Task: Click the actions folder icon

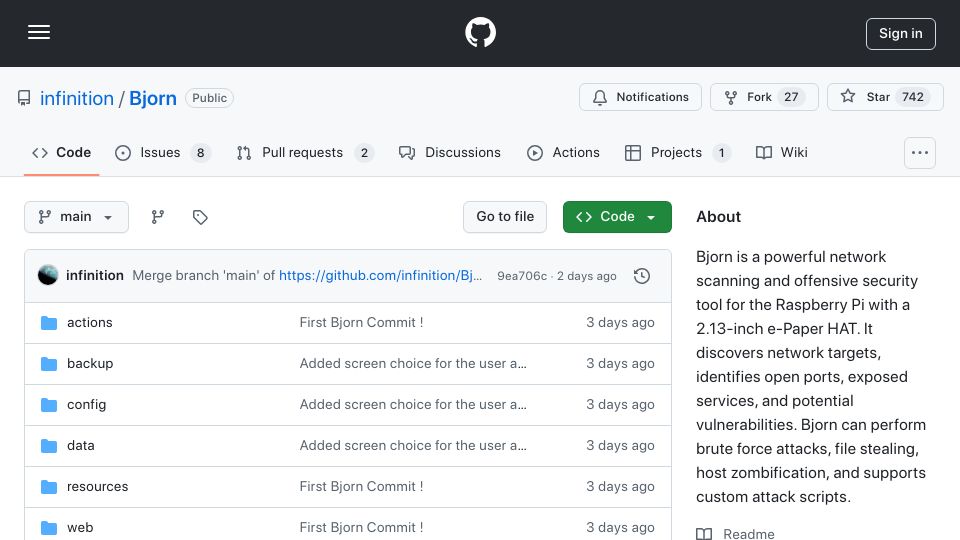Action: click(x=49, y=323)
